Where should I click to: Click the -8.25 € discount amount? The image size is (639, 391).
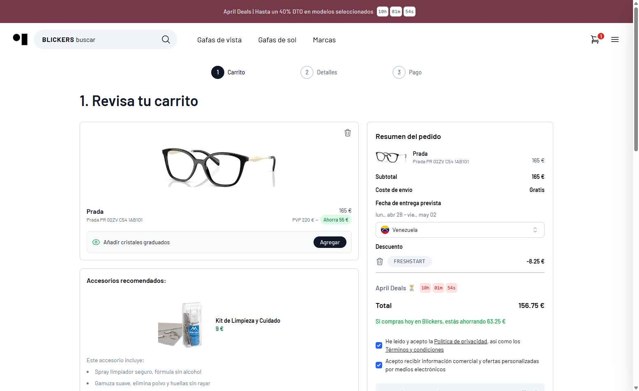tap(535, 261)
